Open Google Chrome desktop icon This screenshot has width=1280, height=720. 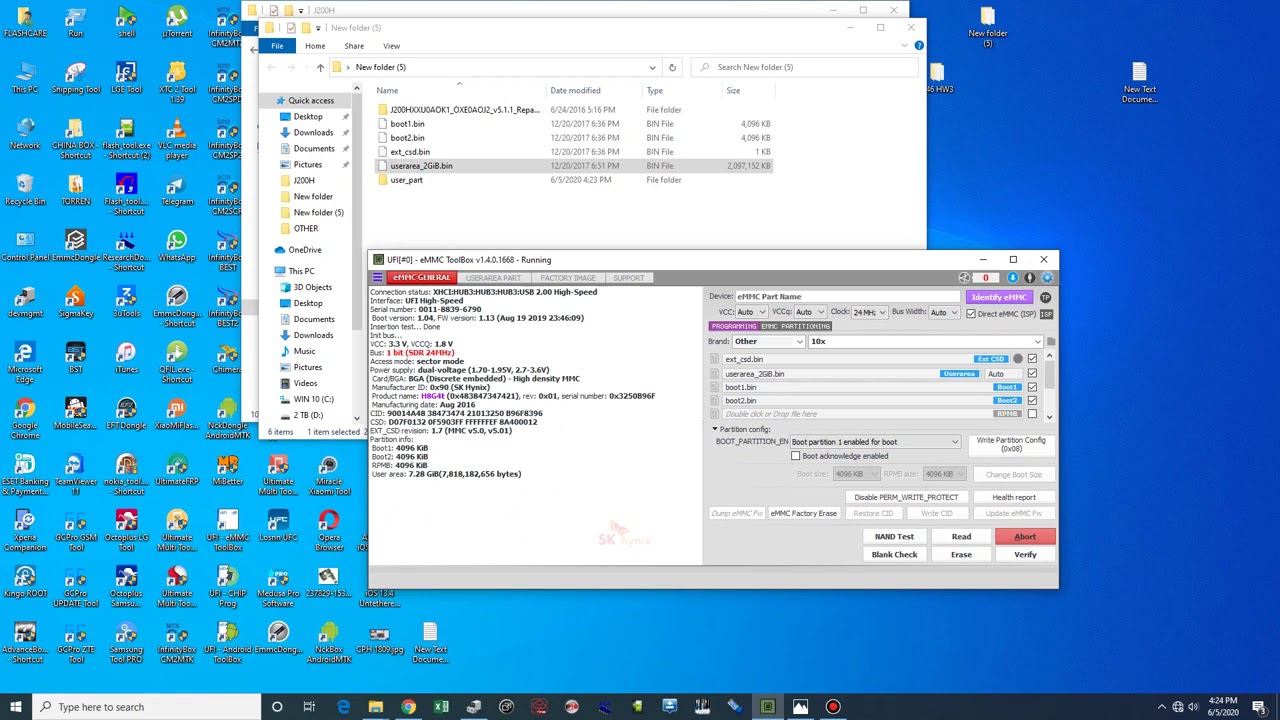(x=25, y=414)
